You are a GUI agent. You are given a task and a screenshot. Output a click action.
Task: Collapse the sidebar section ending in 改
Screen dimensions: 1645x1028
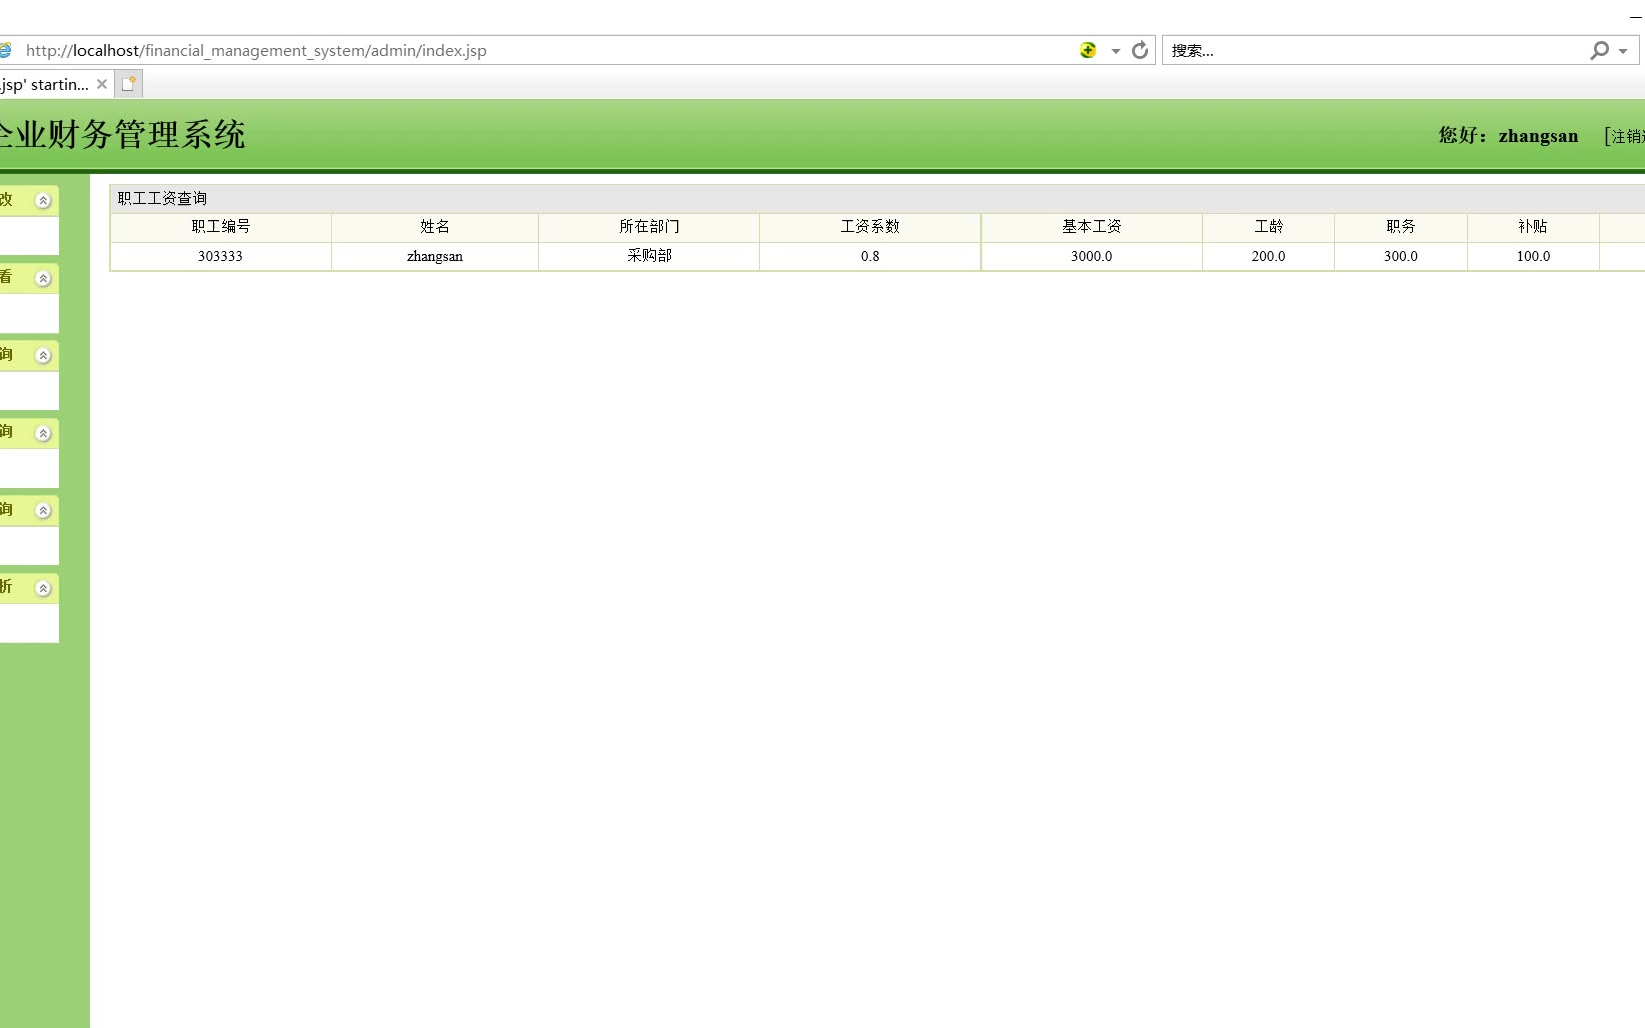click(x=43, y=201)
